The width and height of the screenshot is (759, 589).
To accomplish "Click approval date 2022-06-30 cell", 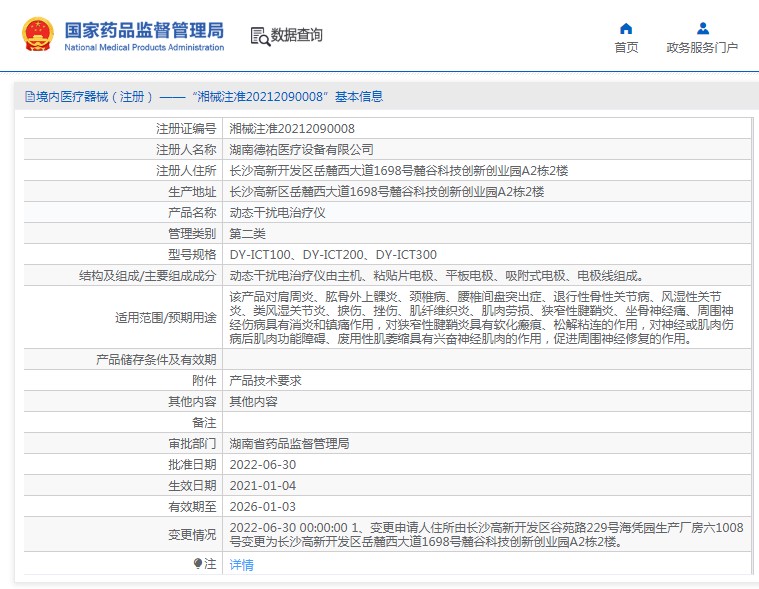I will (x=262, y=465).
